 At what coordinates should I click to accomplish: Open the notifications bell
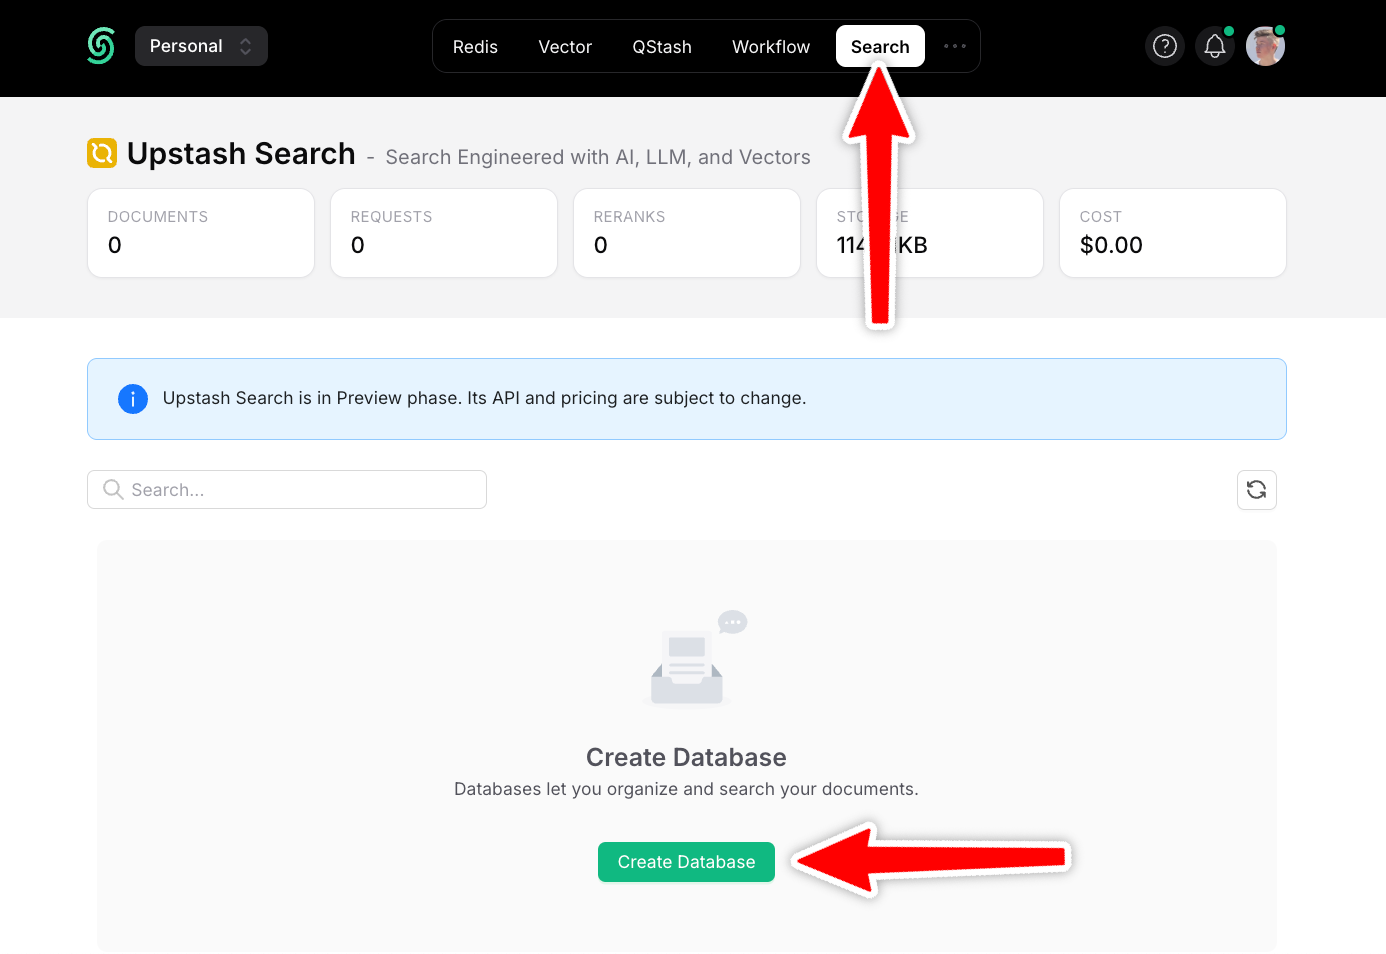[1215, 46]
